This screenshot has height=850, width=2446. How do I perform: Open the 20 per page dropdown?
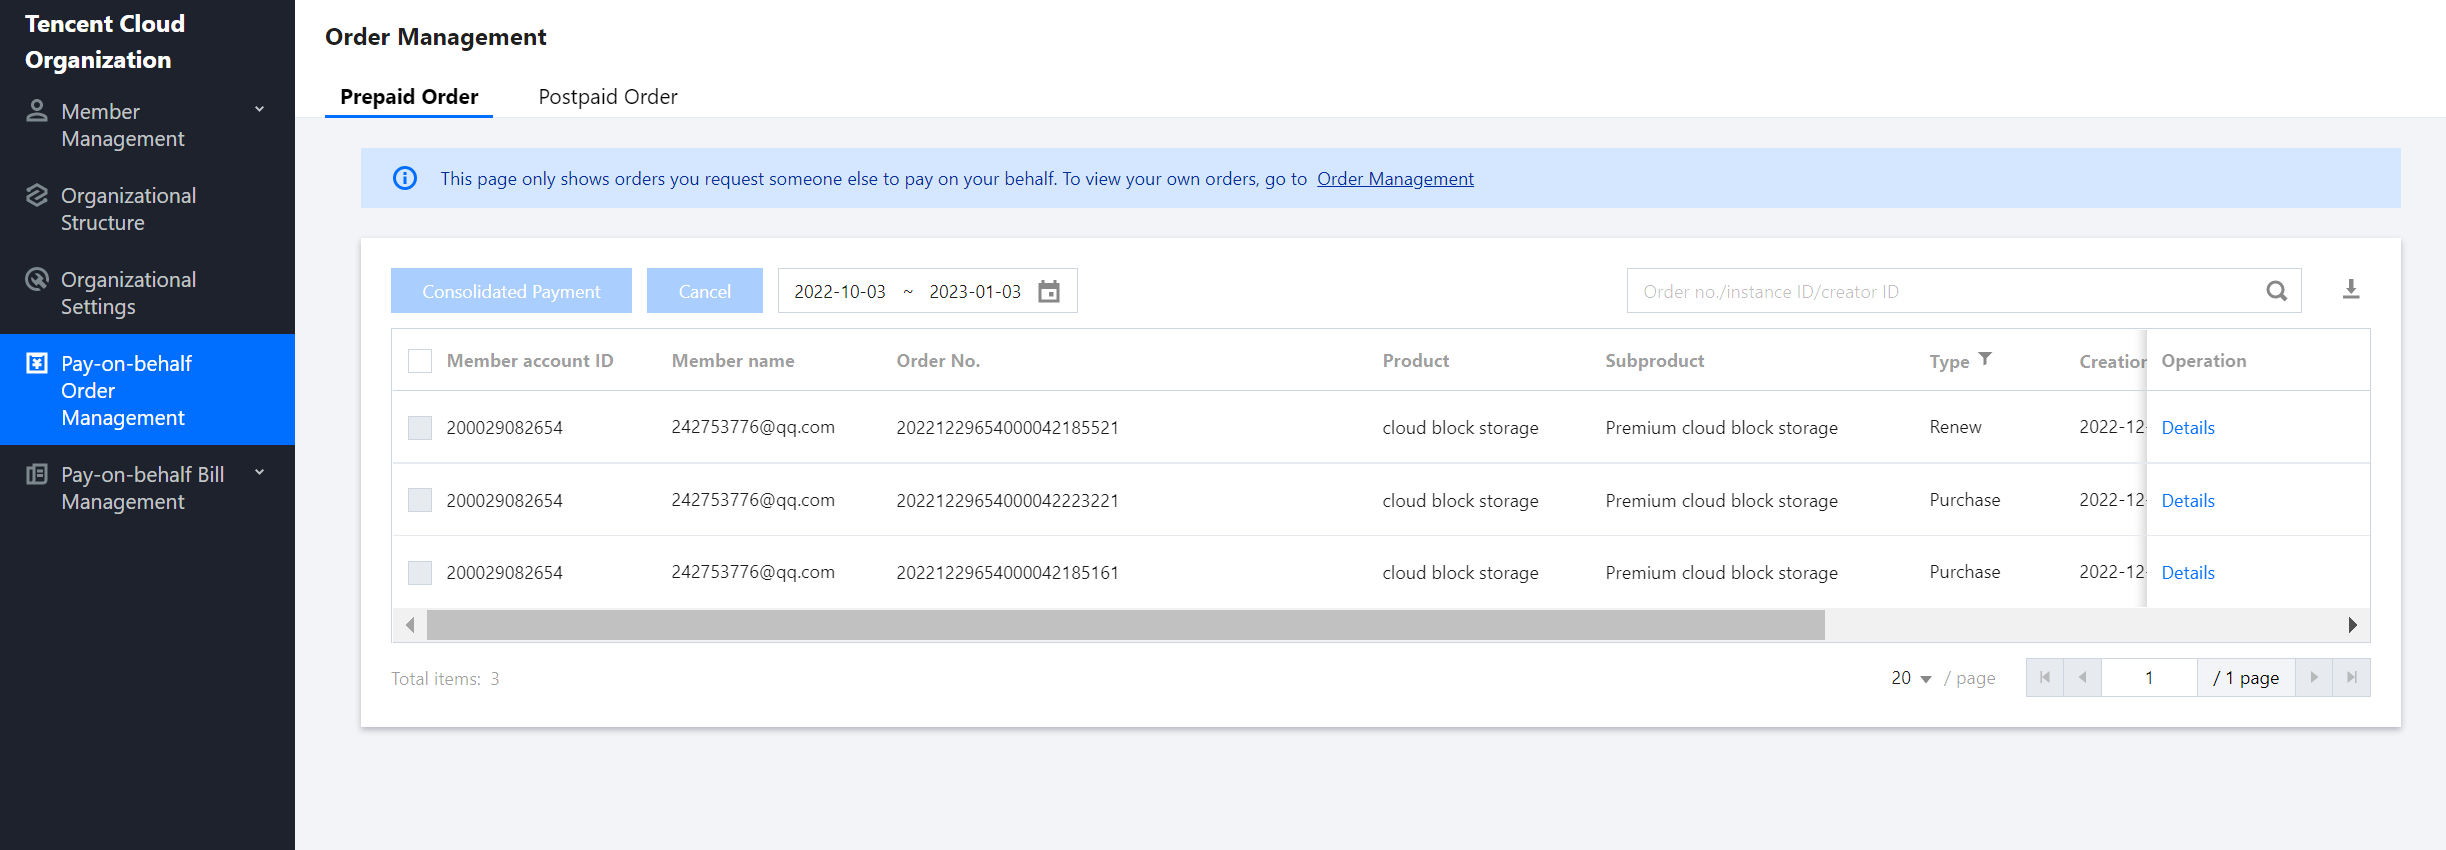1911,678
